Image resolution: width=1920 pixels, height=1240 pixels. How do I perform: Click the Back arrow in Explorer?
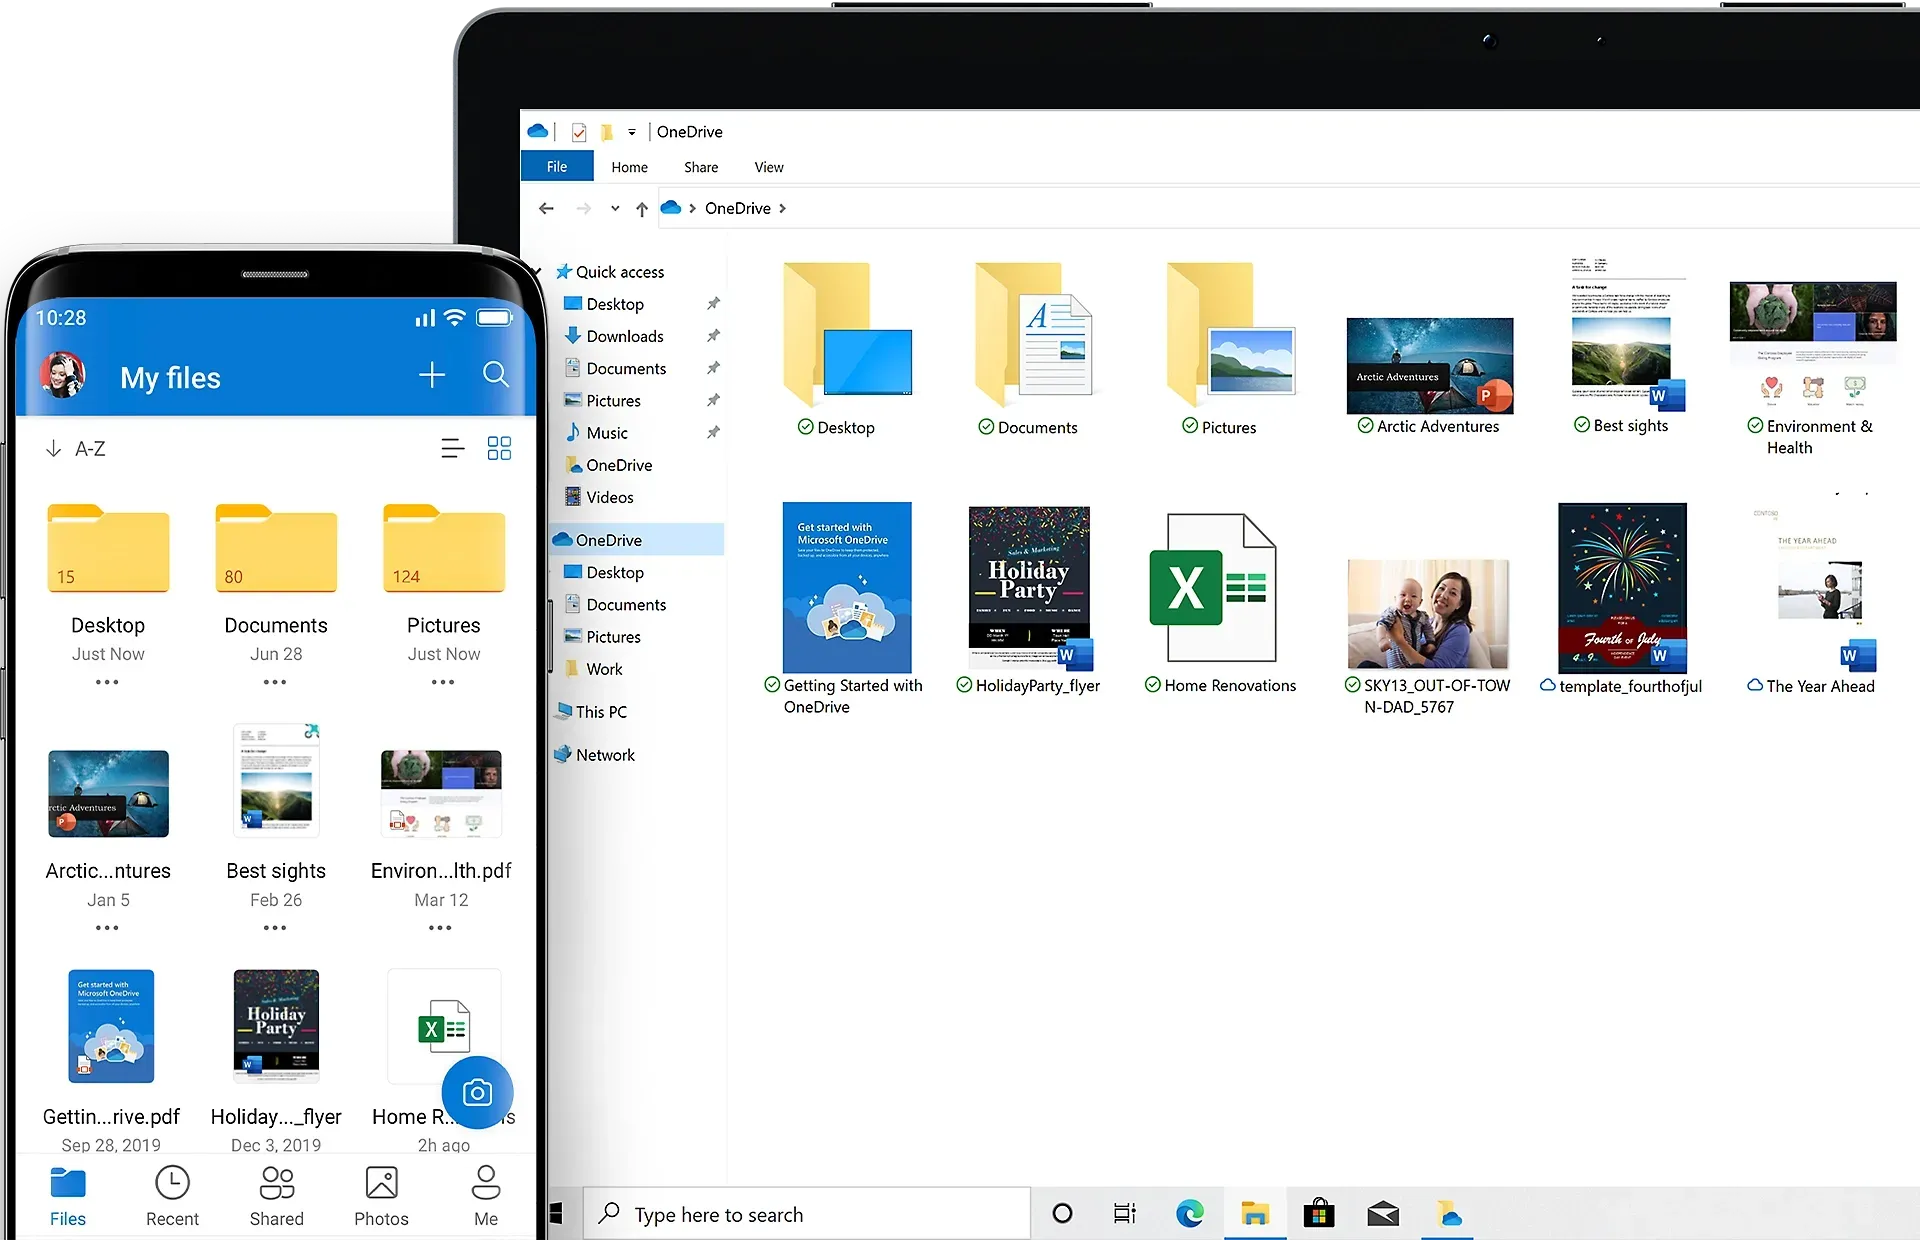coord(546,208)
